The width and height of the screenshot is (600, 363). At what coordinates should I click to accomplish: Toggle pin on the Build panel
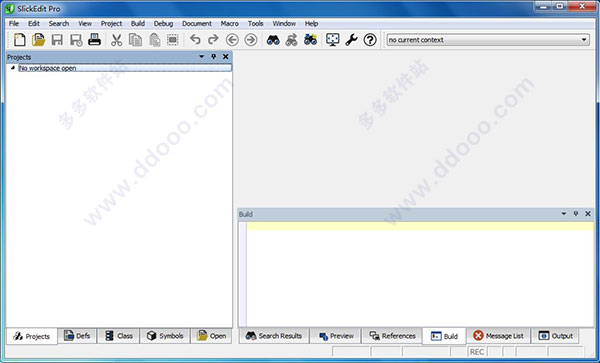(x=576, y=214)
